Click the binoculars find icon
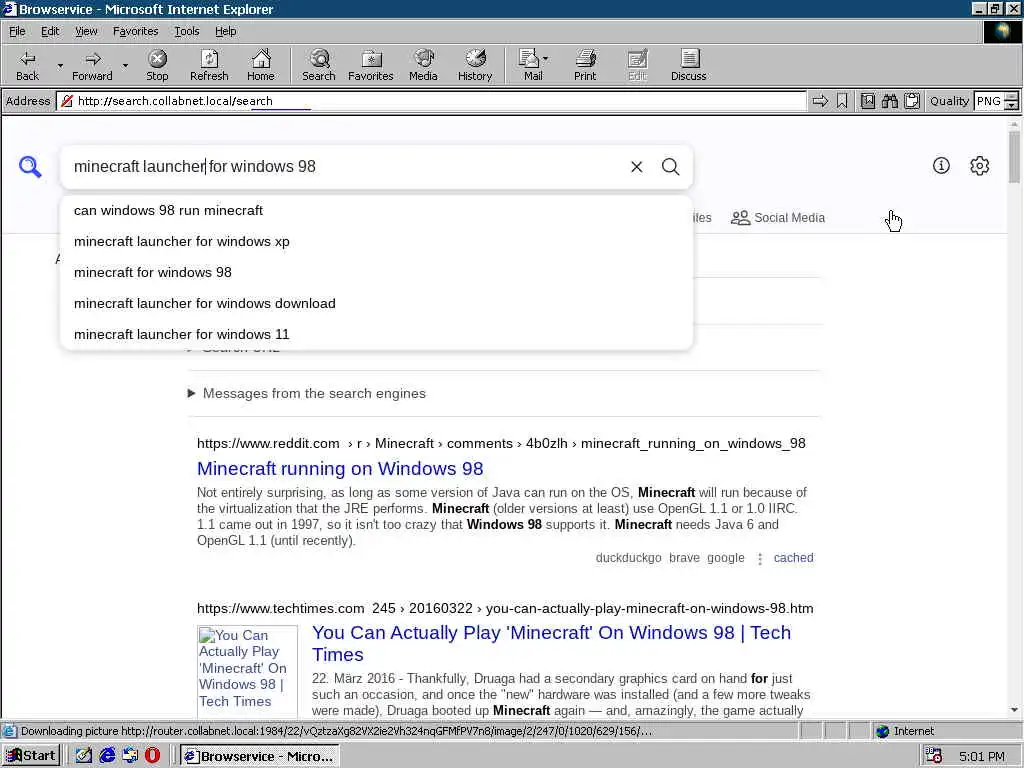The height and width of the screenshot is (768, 1024). tap(889, 101)
